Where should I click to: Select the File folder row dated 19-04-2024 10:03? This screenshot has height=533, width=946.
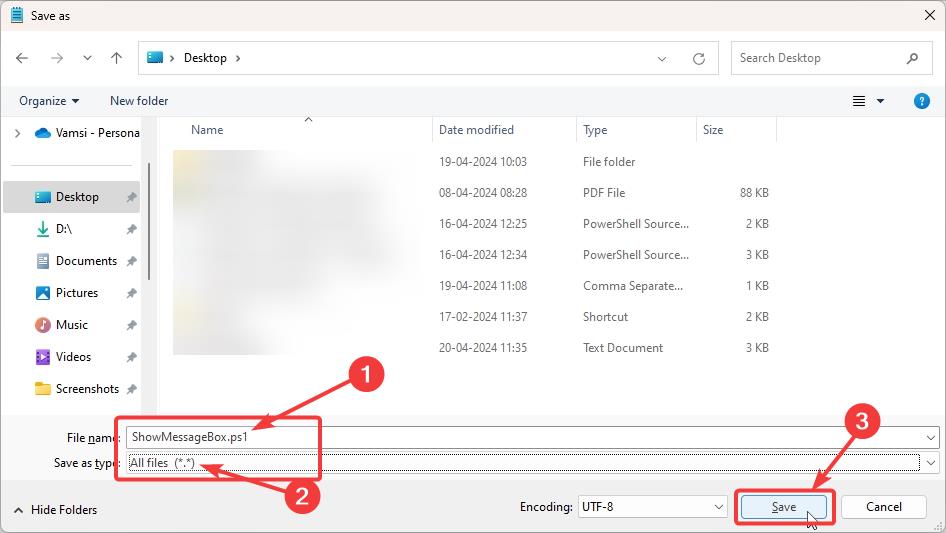474,162
